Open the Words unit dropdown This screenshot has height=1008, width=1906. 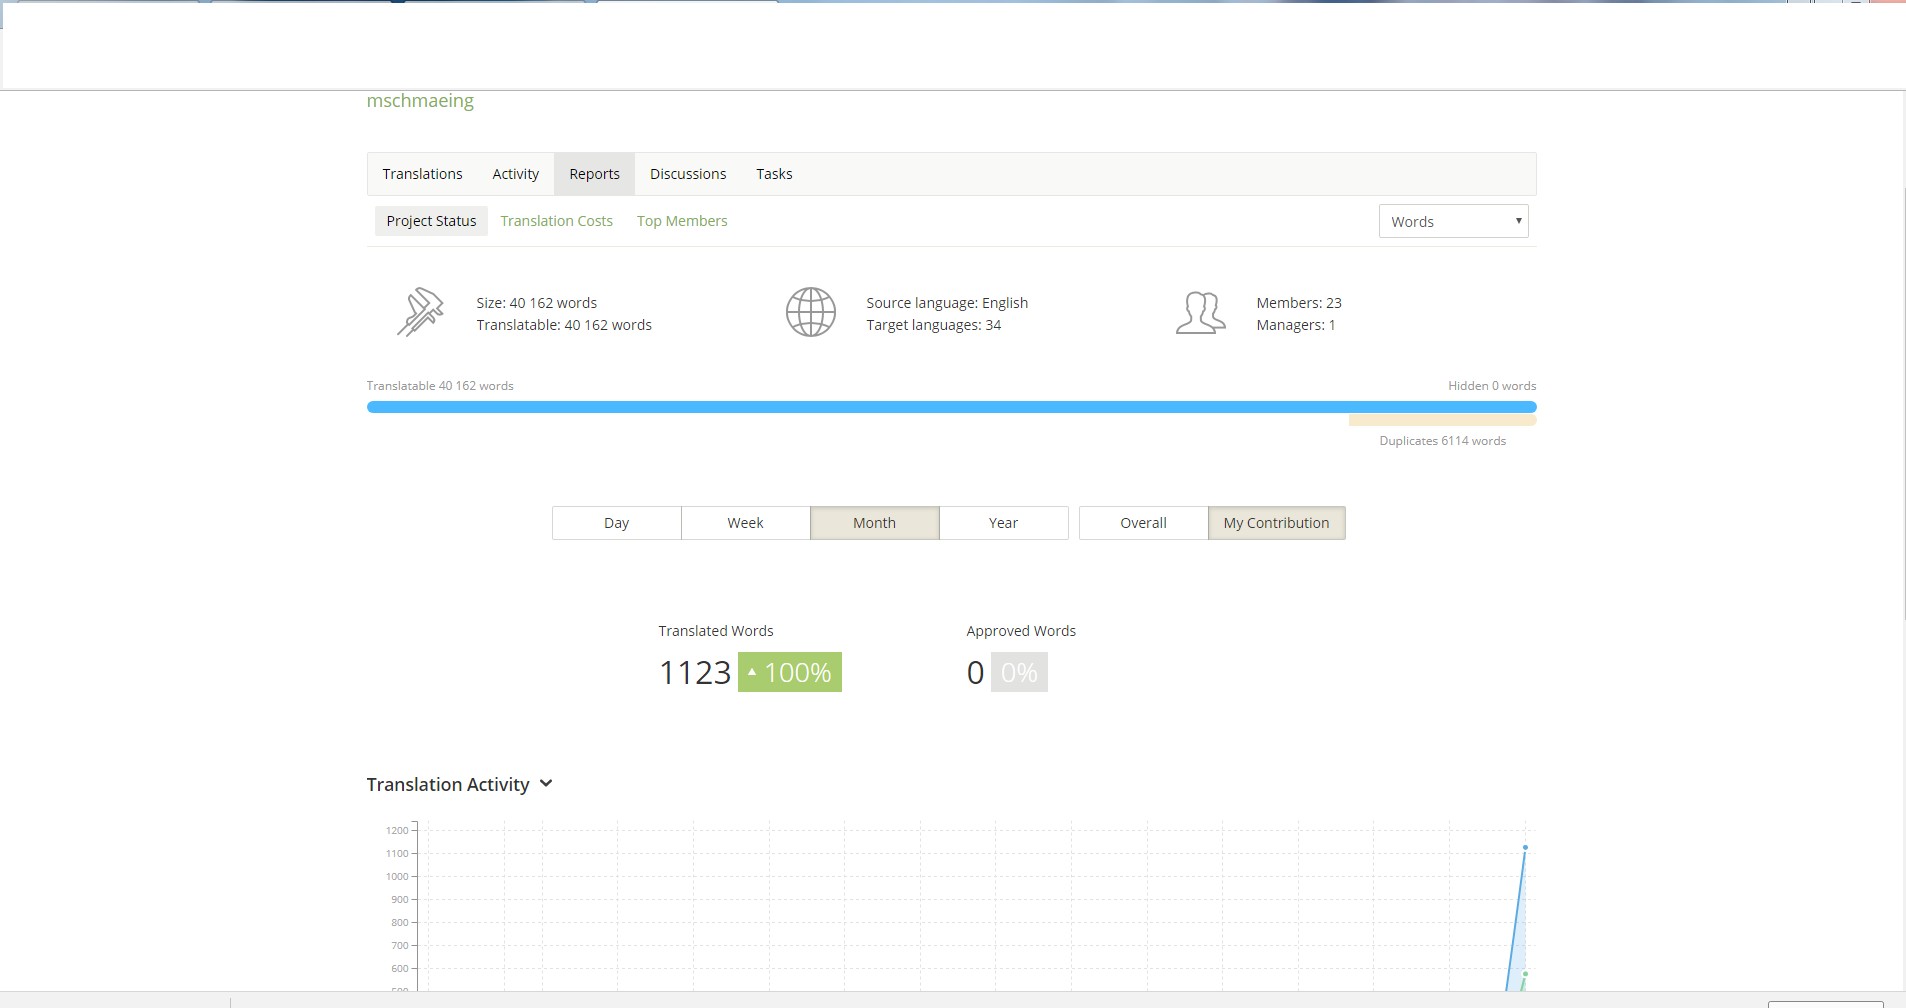click(1453, 221)
